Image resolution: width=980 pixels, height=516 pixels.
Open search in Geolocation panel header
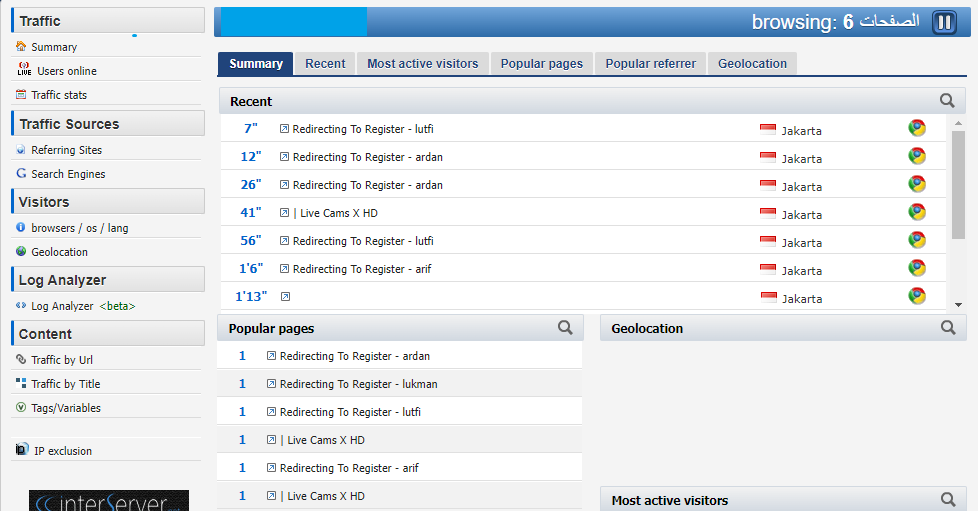(948, 328)
